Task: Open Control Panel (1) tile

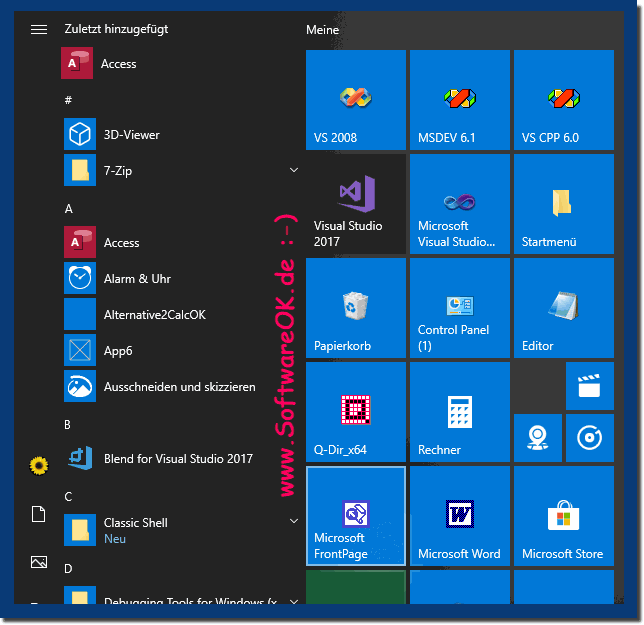Action: (x=460, y=308)
